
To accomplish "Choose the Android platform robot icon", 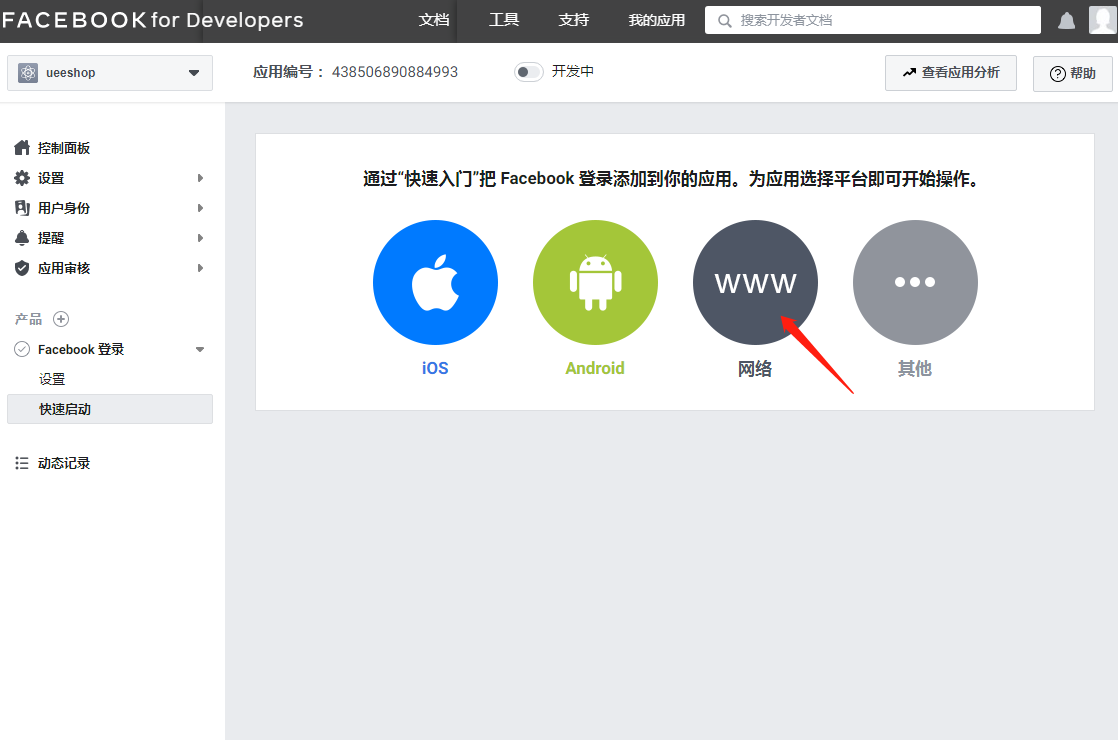I will pos(595,282).
